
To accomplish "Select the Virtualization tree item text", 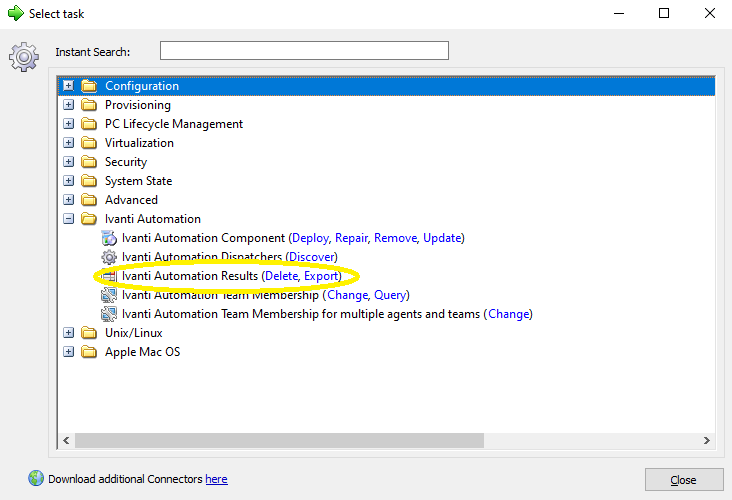I will (139, 143).
